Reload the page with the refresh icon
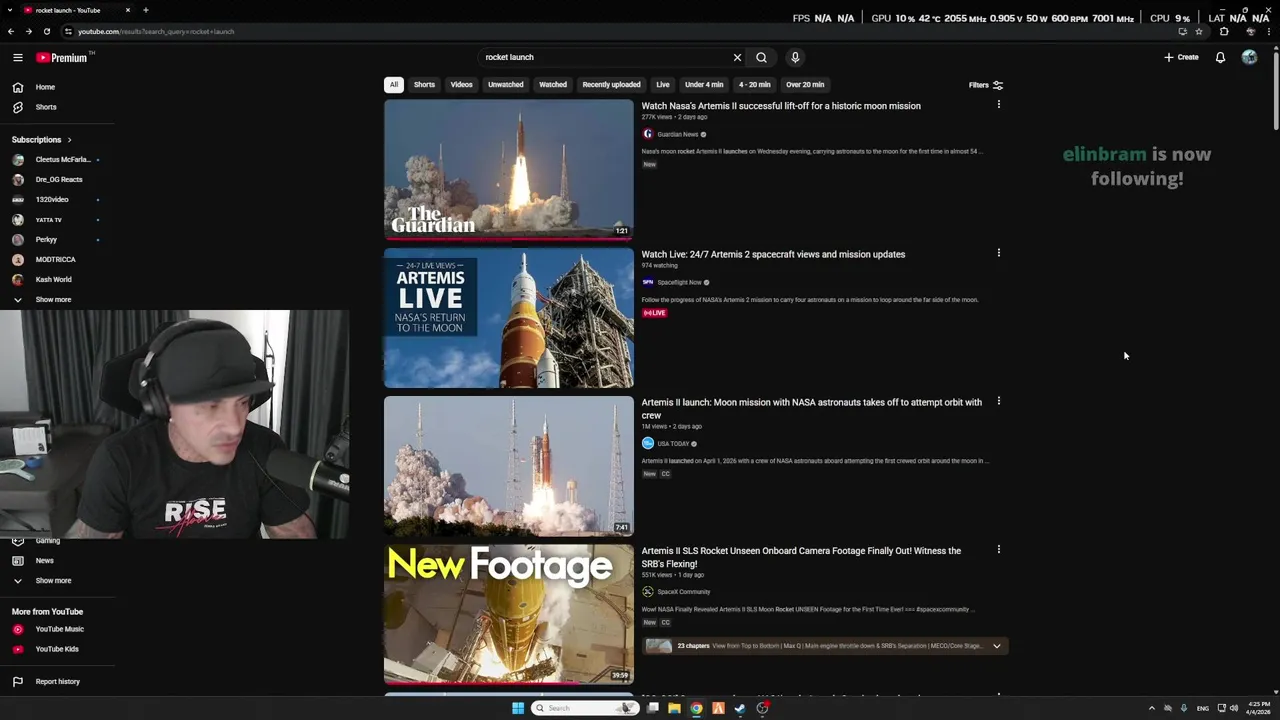Image resolution: width=1280 pixels, height=720 pixels. click(x=46, y=31)
